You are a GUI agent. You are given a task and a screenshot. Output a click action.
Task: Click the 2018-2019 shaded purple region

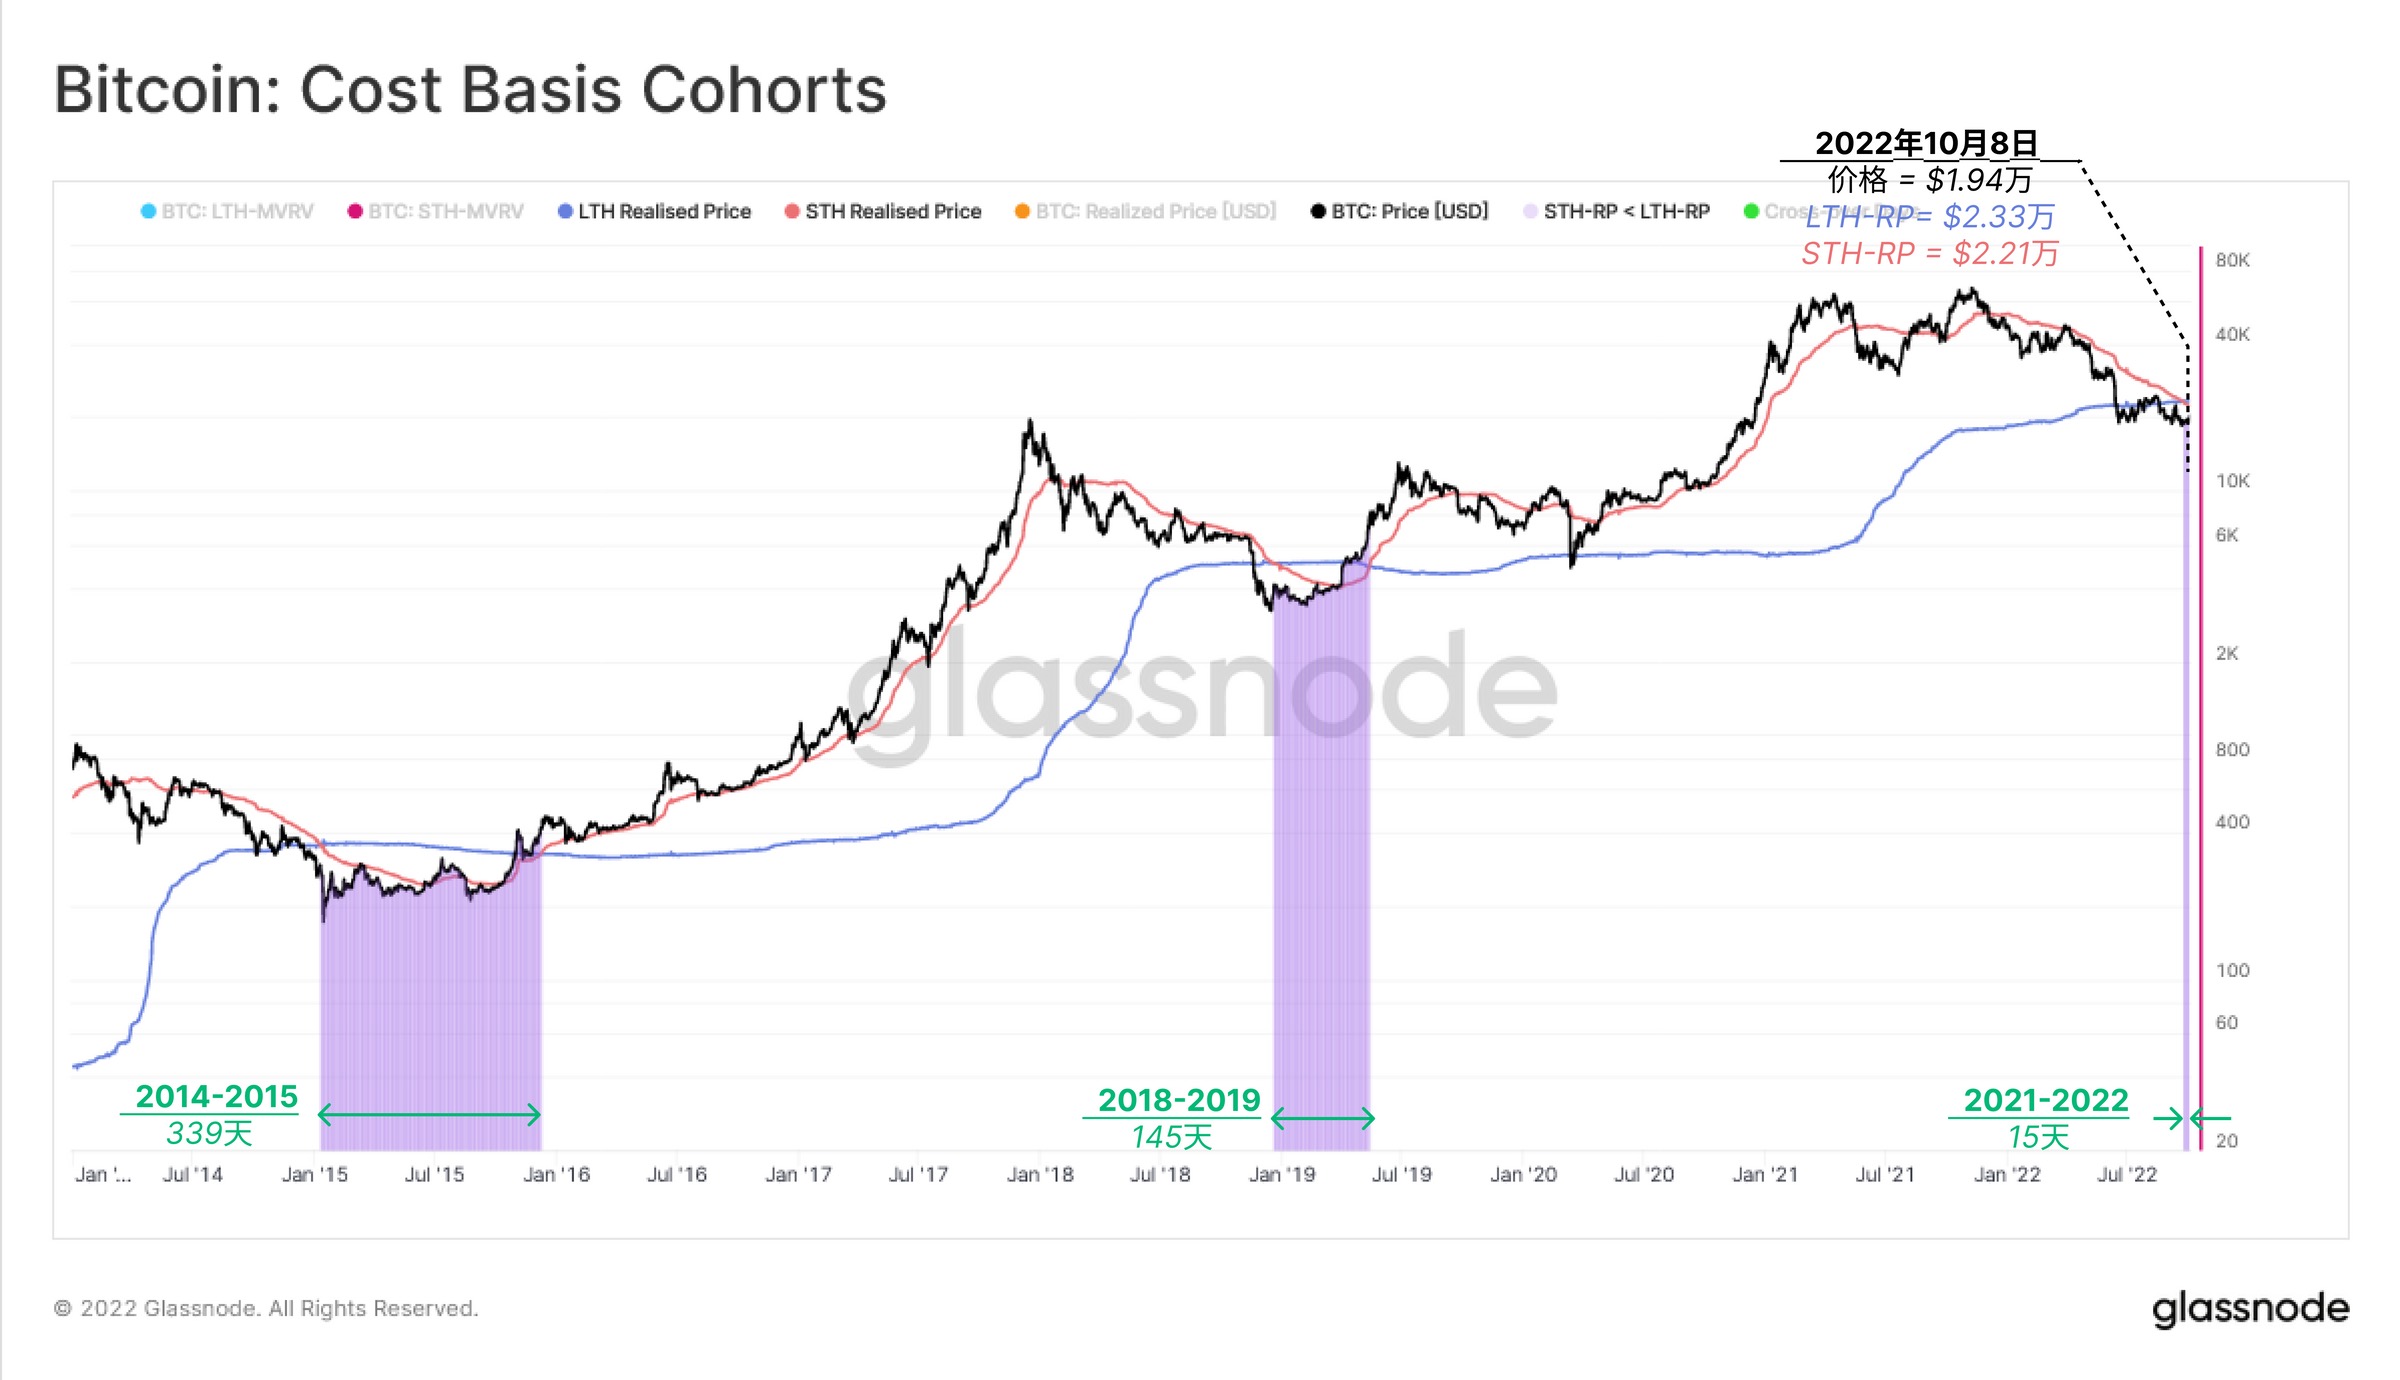1321,860
